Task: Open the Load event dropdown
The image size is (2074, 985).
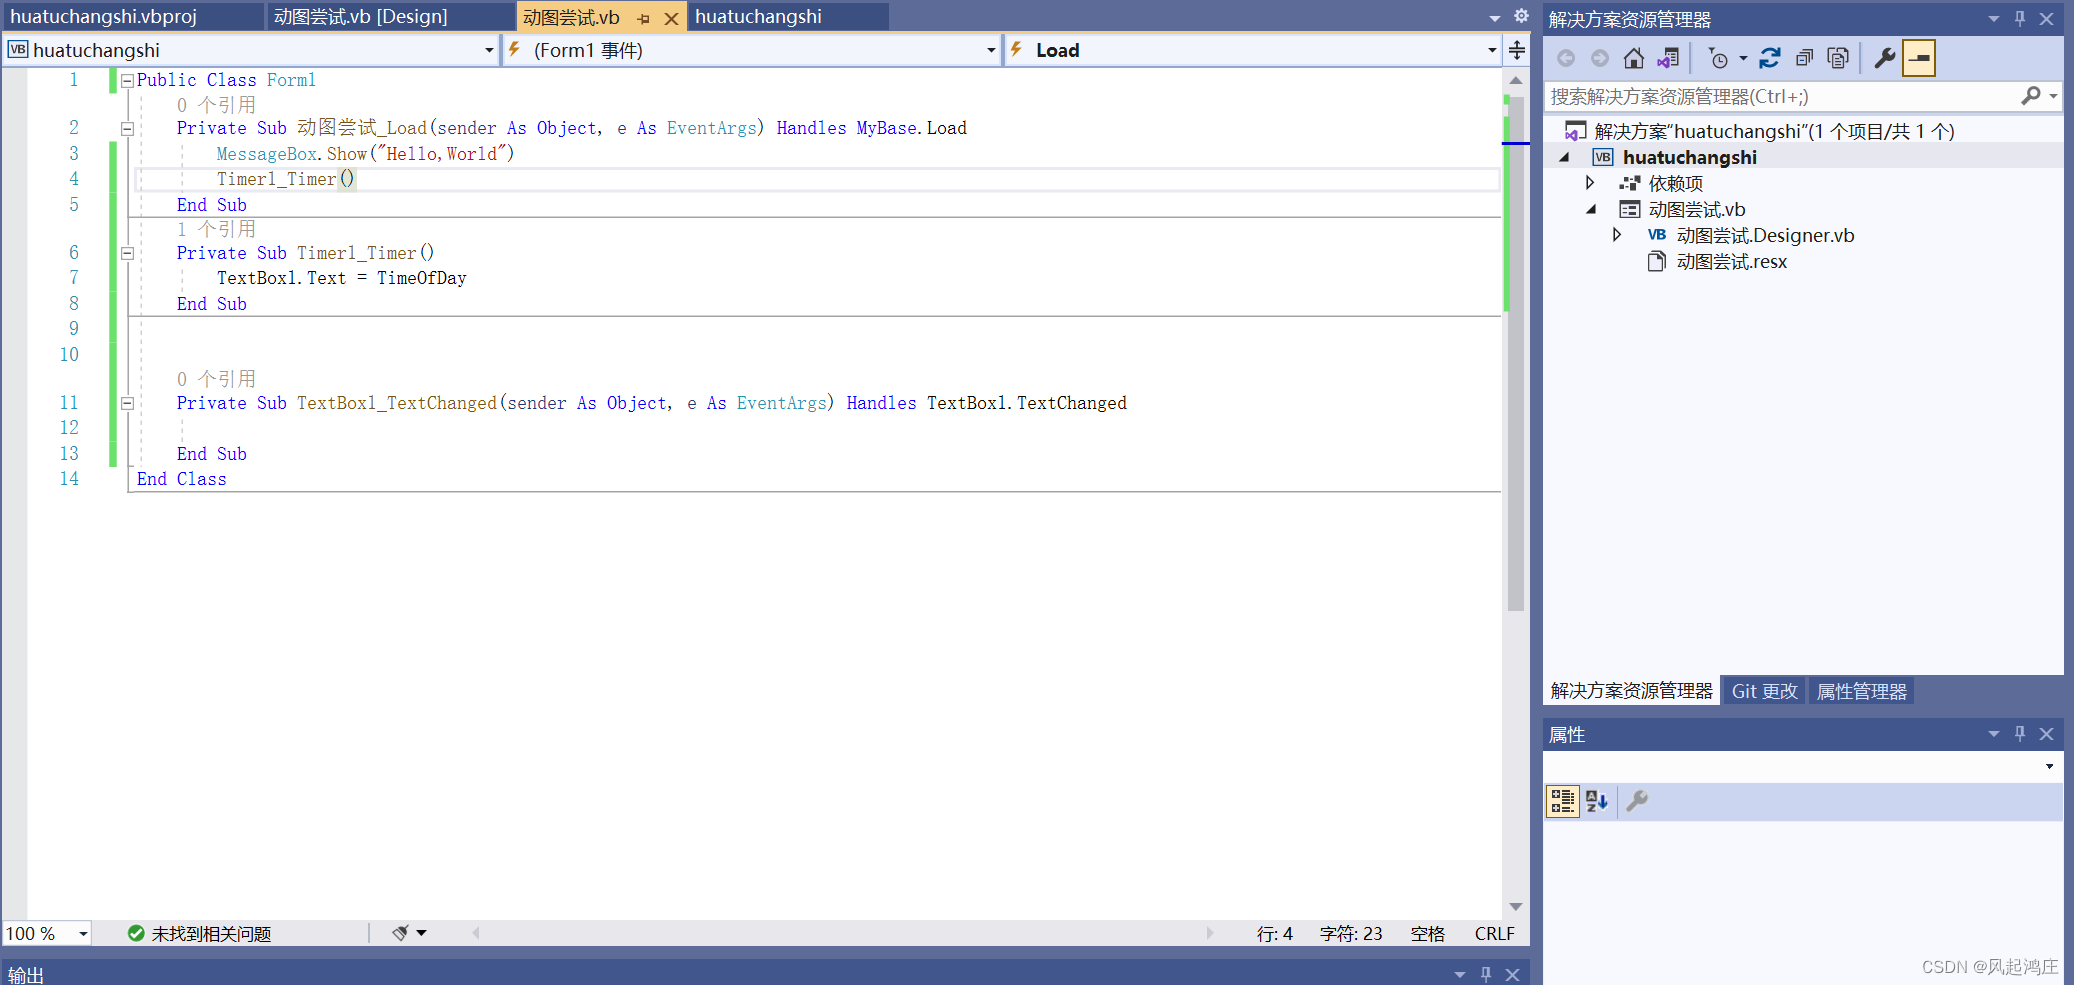Action: (1490, 50)
